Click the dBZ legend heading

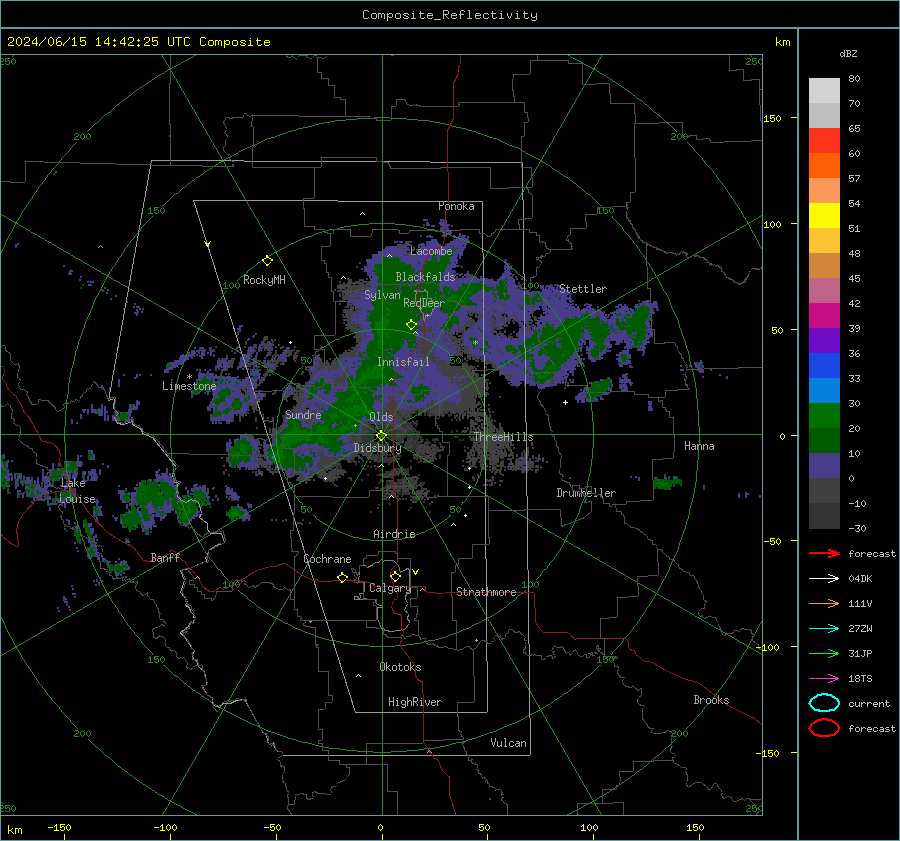pyautogui.click(x=848, y=54)
